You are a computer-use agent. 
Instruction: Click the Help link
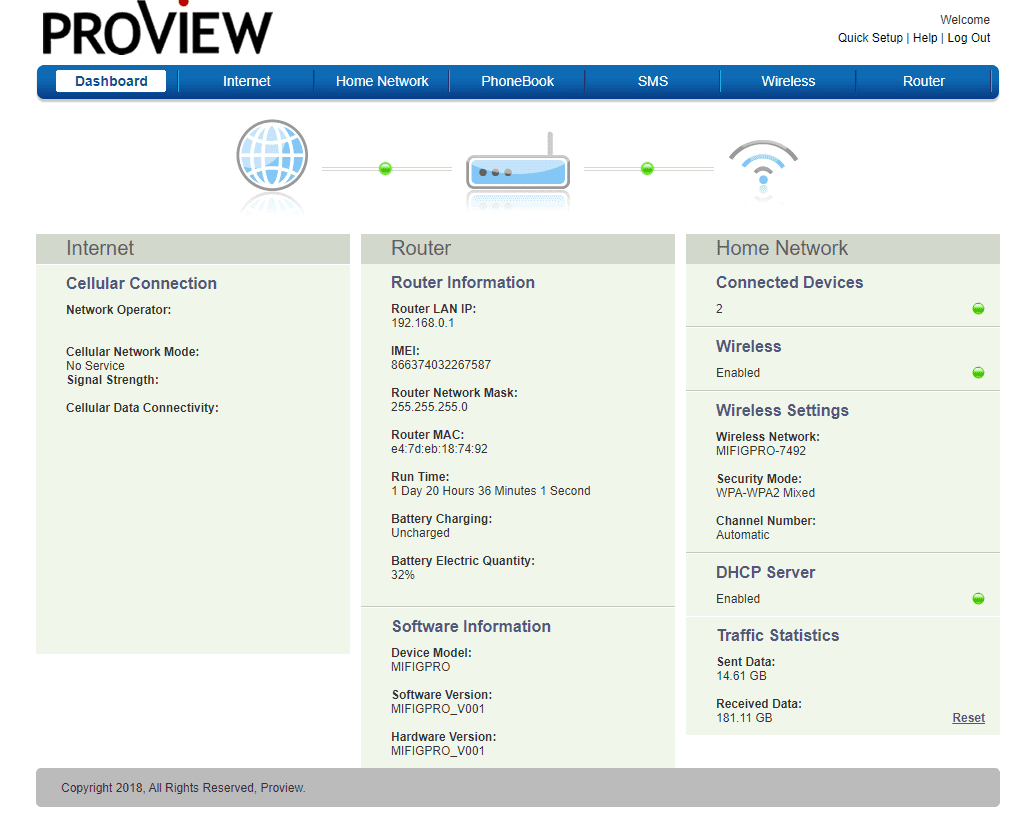click(925, 38)
